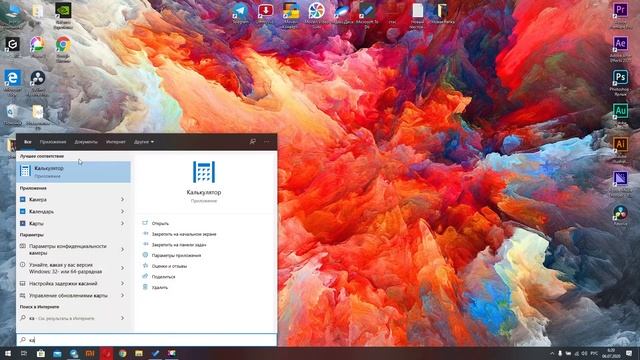Screen dimensions: 640x360
Task: Expand the Камера result arrow
Action: coord(122,200)
